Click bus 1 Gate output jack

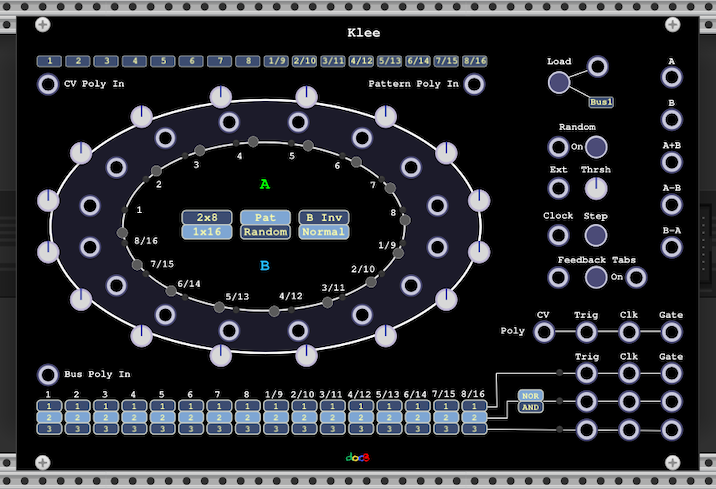671,373
